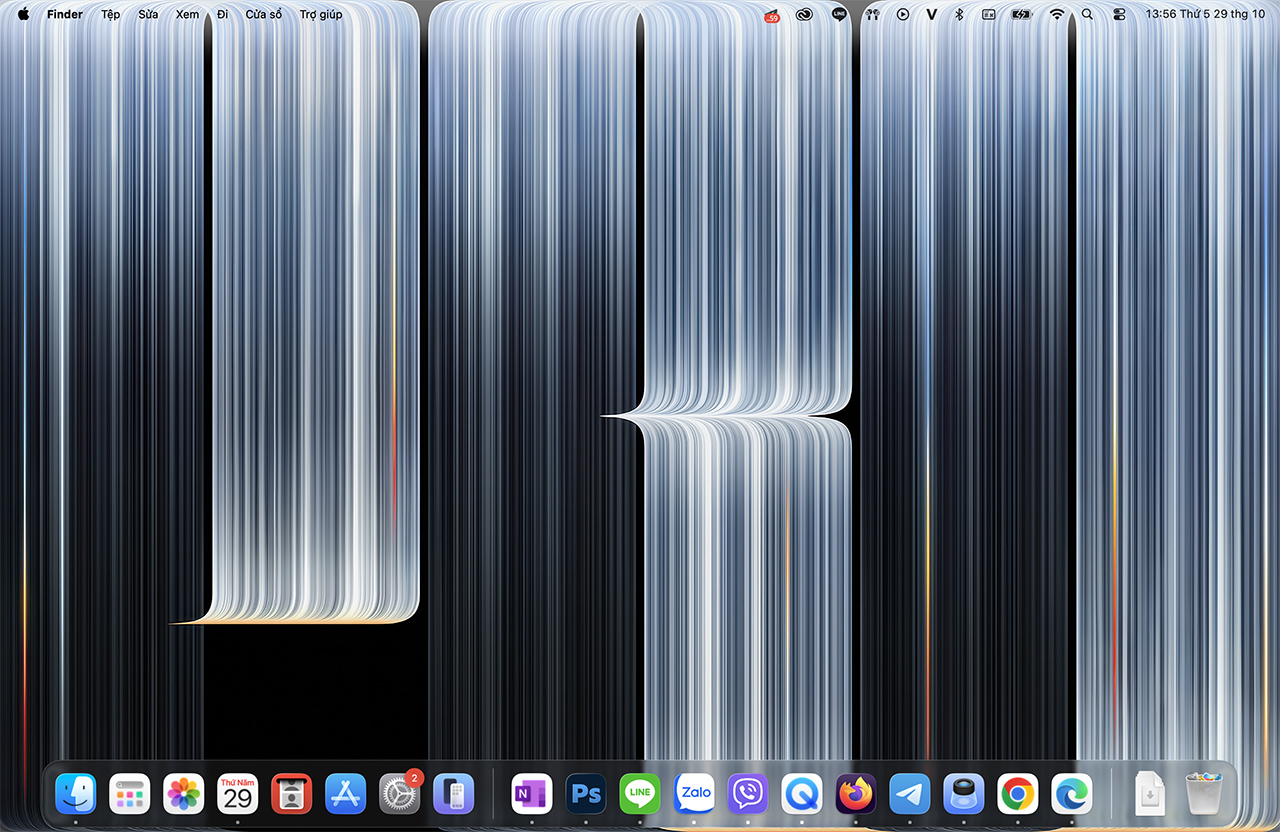Open the Finder menu in menu bar
Image resolution: width=1280 pixels, height=832 pixels.
(65, 14)
